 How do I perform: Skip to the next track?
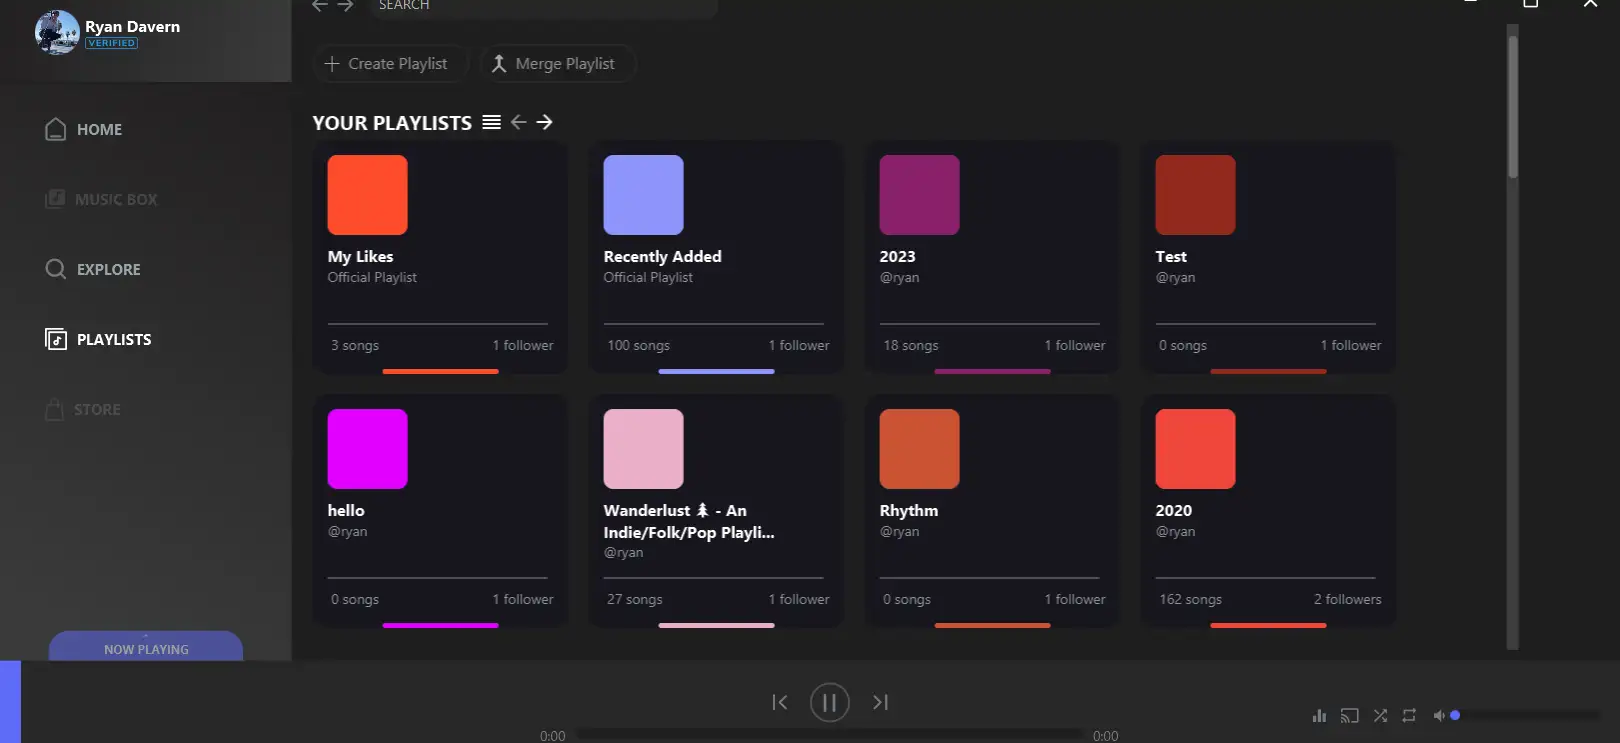click(x=880, y=702)
